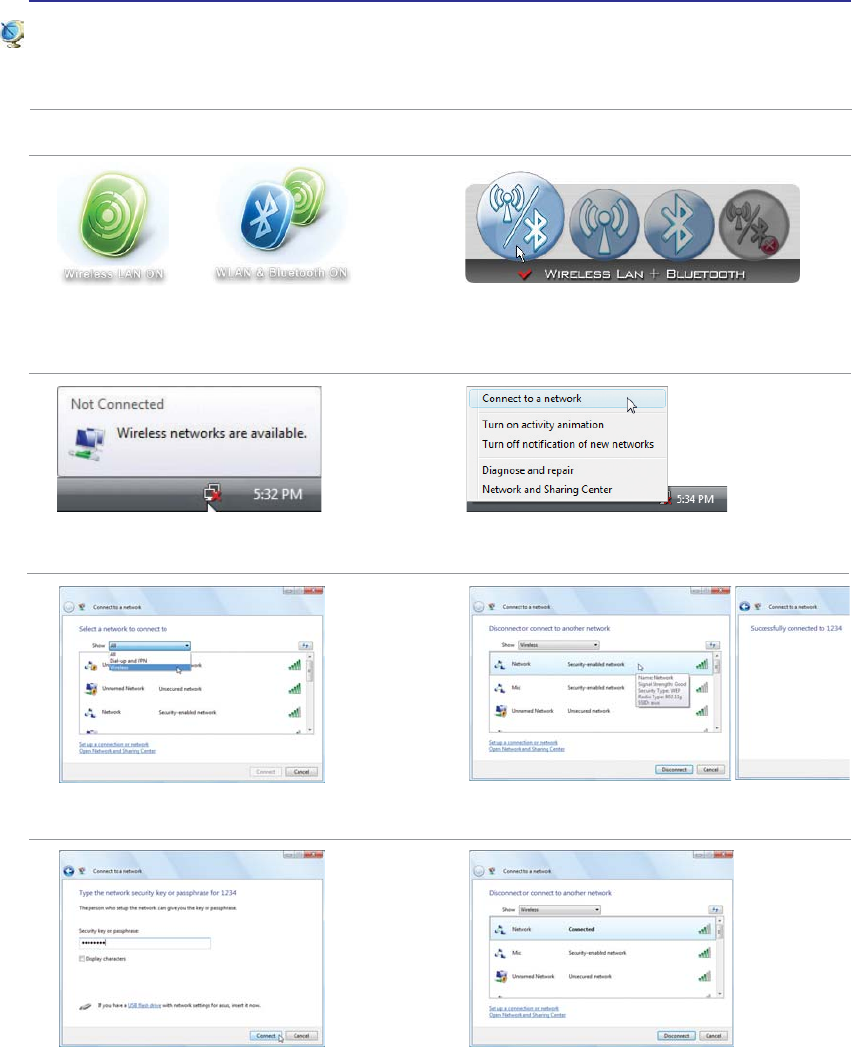Click the 5:34 PM taskbar clock
Screen dimensions: 852x1047
695,499
